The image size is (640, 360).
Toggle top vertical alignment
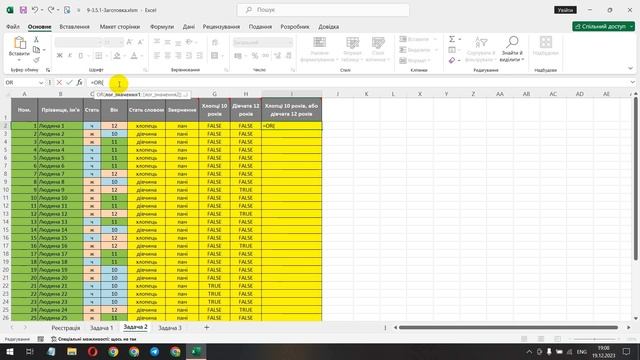157,42
